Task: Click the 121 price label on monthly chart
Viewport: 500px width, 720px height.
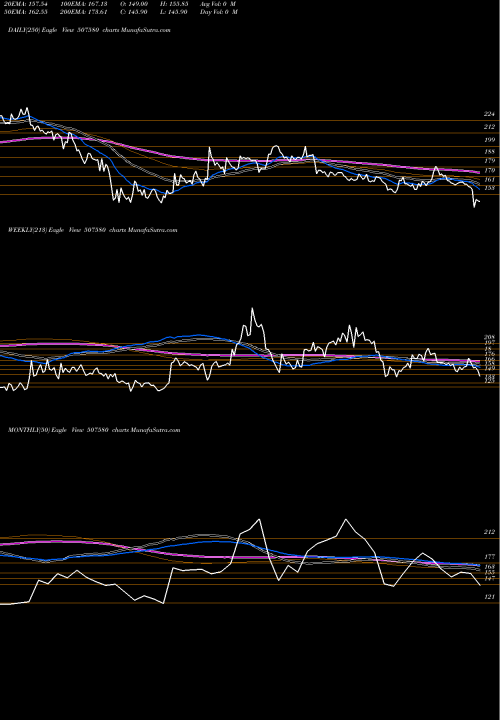Action: [489, 596]
